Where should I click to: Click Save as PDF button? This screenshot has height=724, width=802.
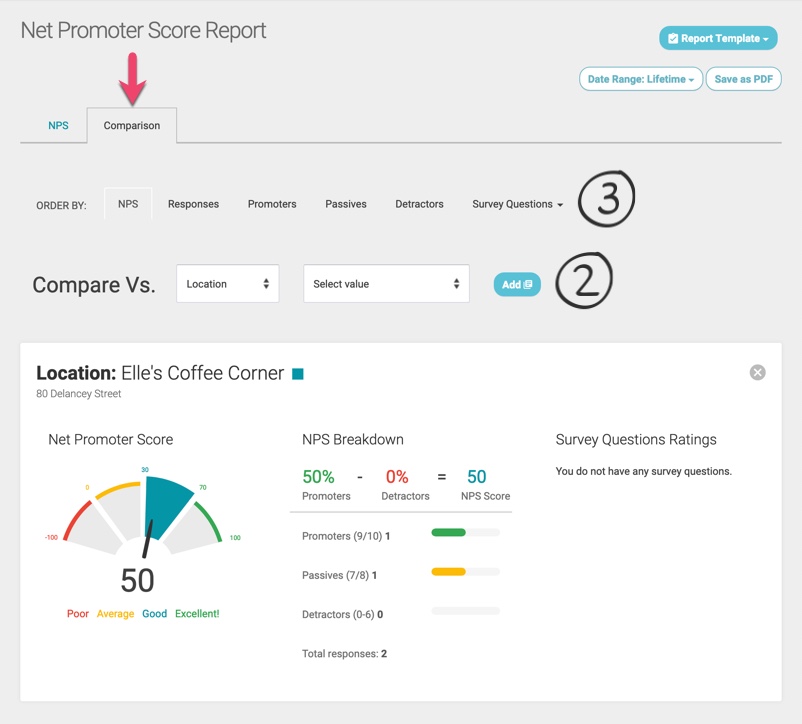743,79
